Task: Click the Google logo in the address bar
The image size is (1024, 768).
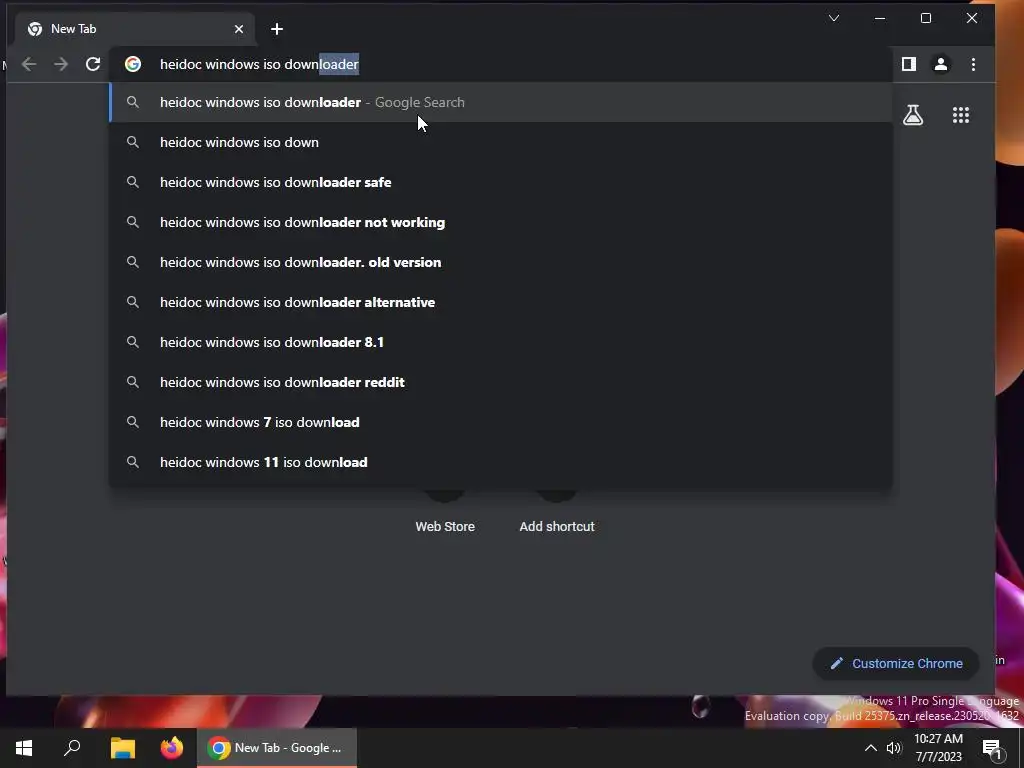Action: (x=133, y=64)
